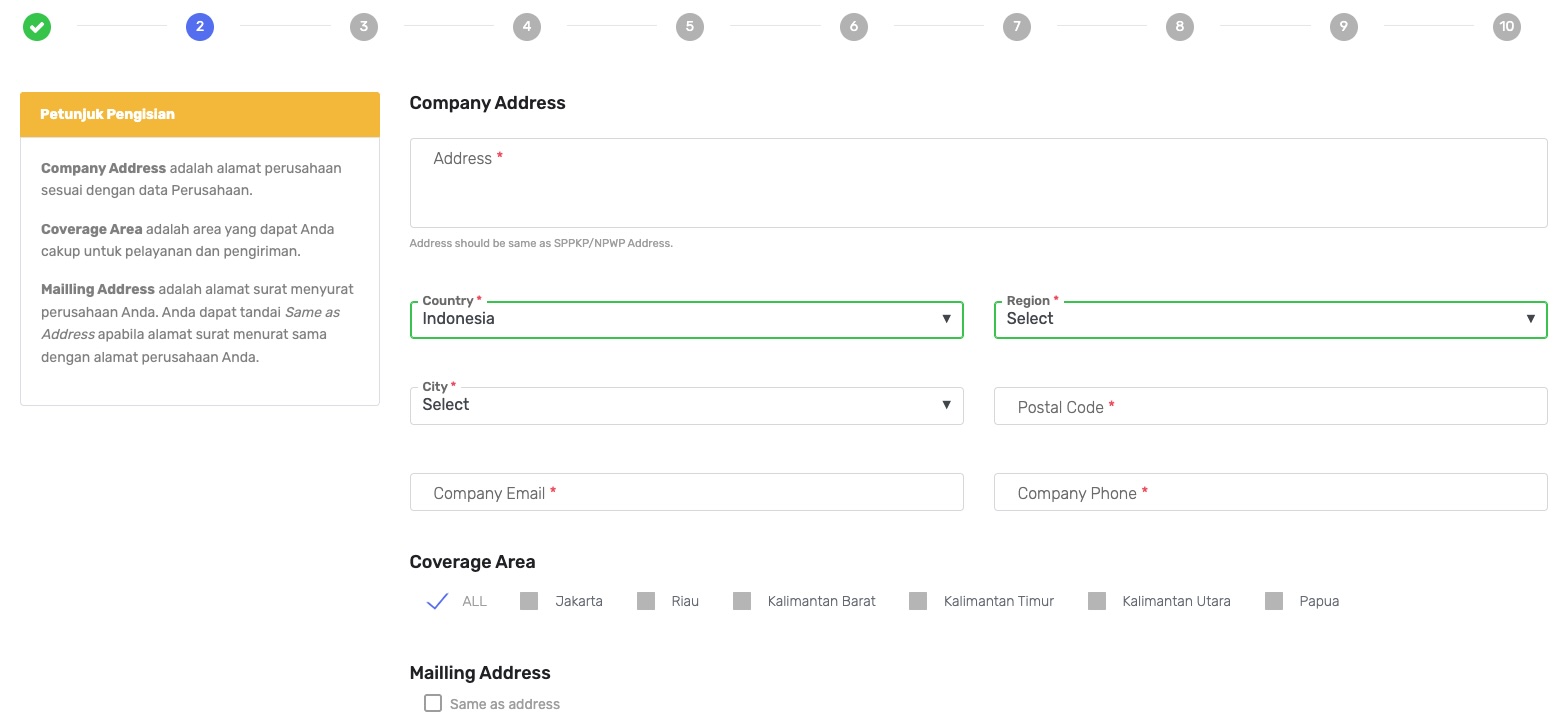Click the active step 2 circle
The height and width of the screenshot is (725, 1566).
coord(200,27)
